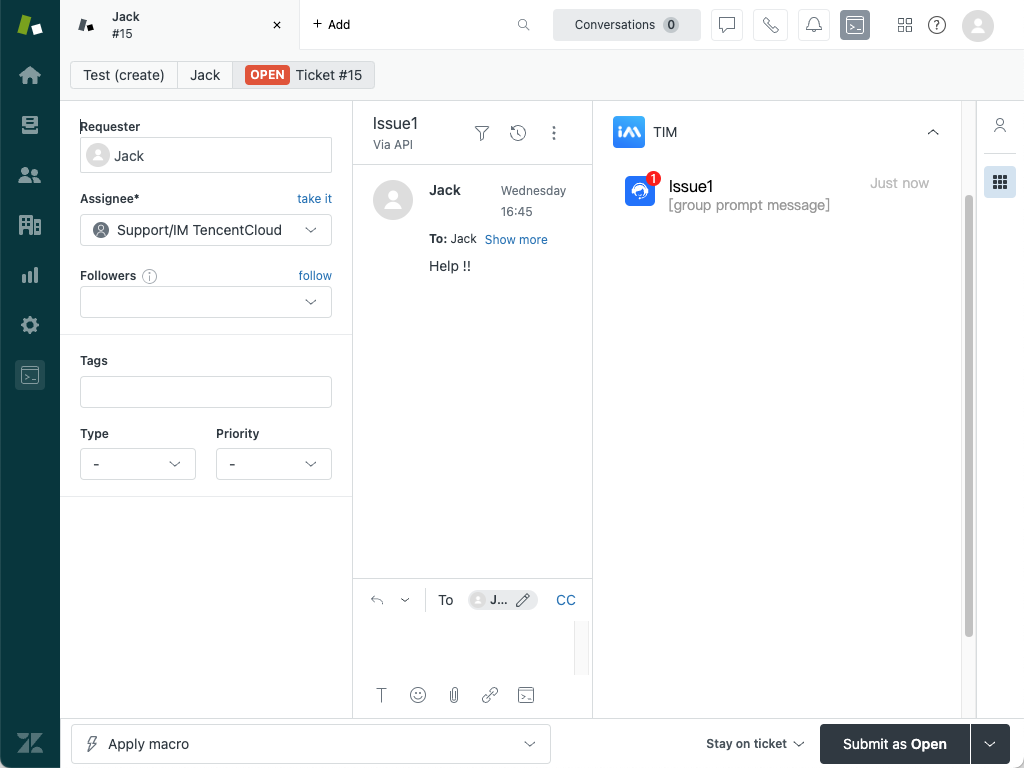Open the emoji picker in composer
The width and height of the screenshot is (1024, 768).
coord(418,695)
